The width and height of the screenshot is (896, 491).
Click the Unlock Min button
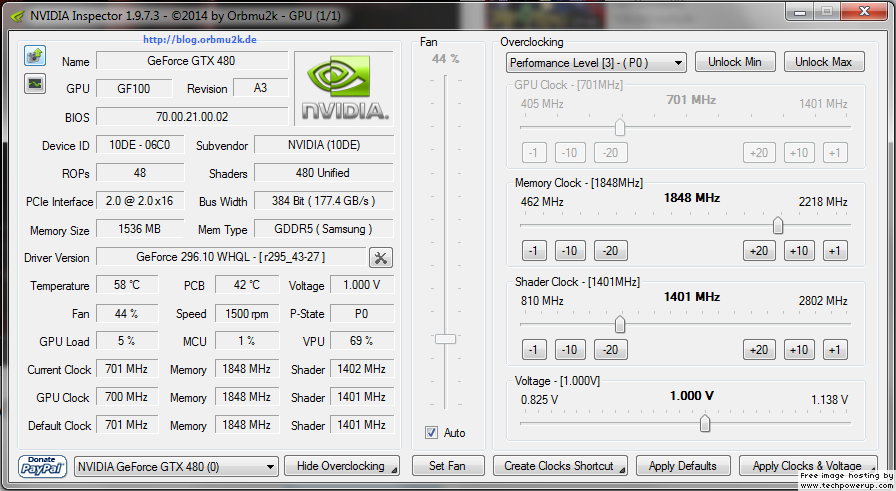coord(735,62)
